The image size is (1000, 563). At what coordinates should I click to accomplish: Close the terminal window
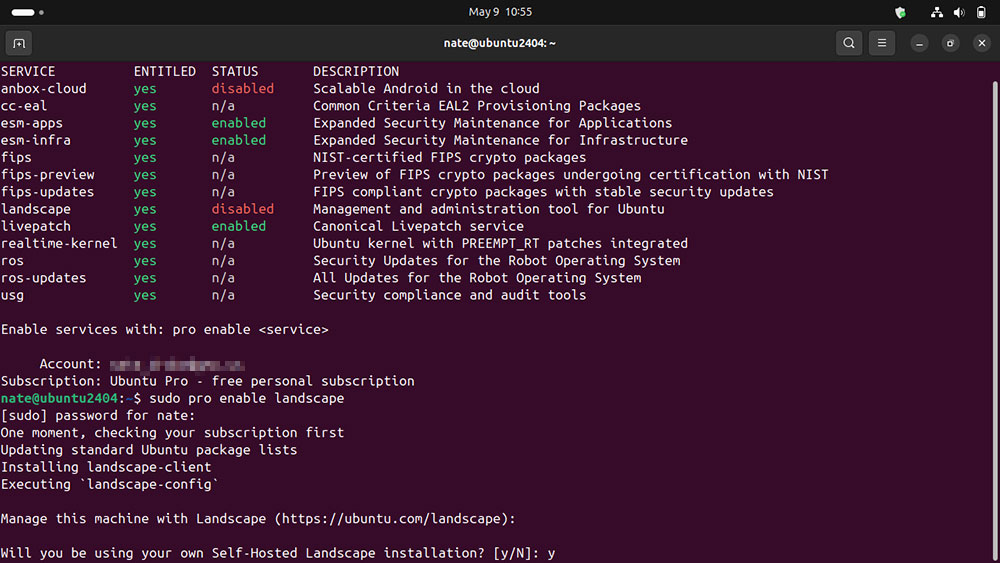pyautogui.click(x=982, y=43)
